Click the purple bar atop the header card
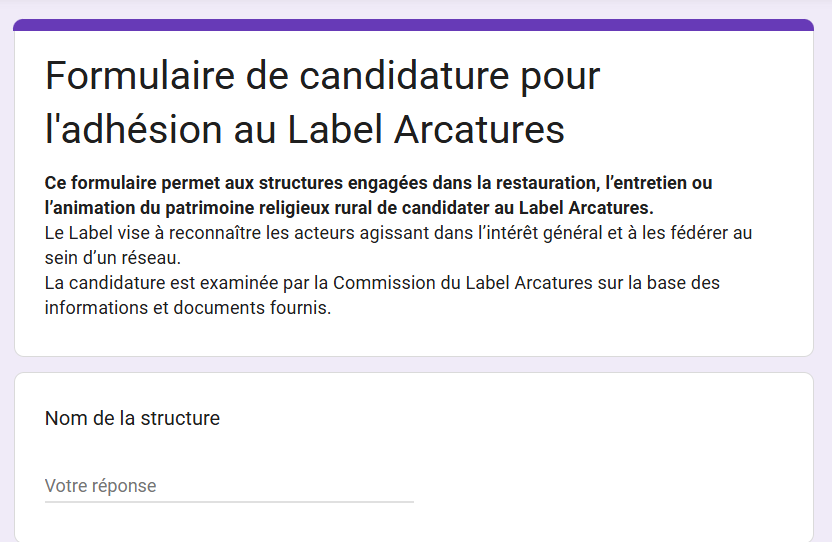Viewport: 832px width, 542px height. (x=413, y=25)
